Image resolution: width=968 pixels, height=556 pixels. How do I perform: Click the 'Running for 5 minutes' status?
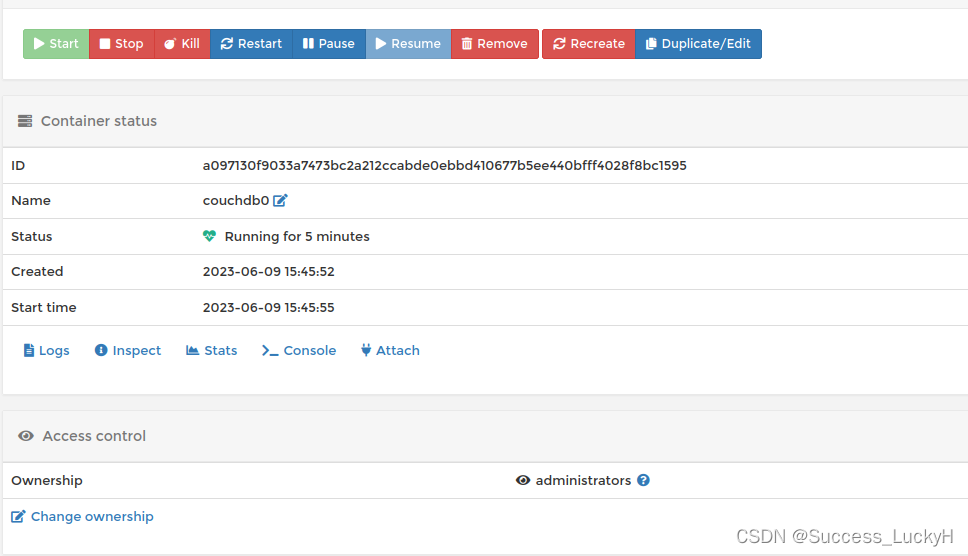pyautogui.click(x=297, y=236)
